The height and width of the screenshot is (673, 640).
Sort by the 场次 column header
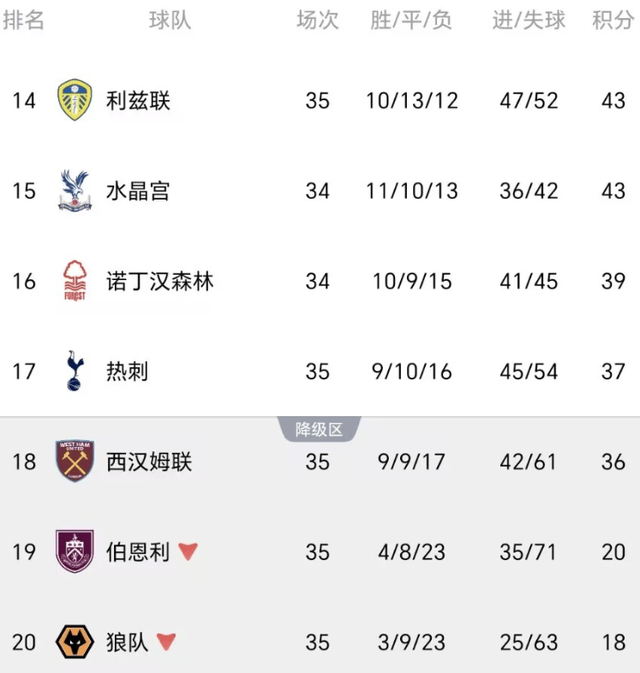coord(318,20)
